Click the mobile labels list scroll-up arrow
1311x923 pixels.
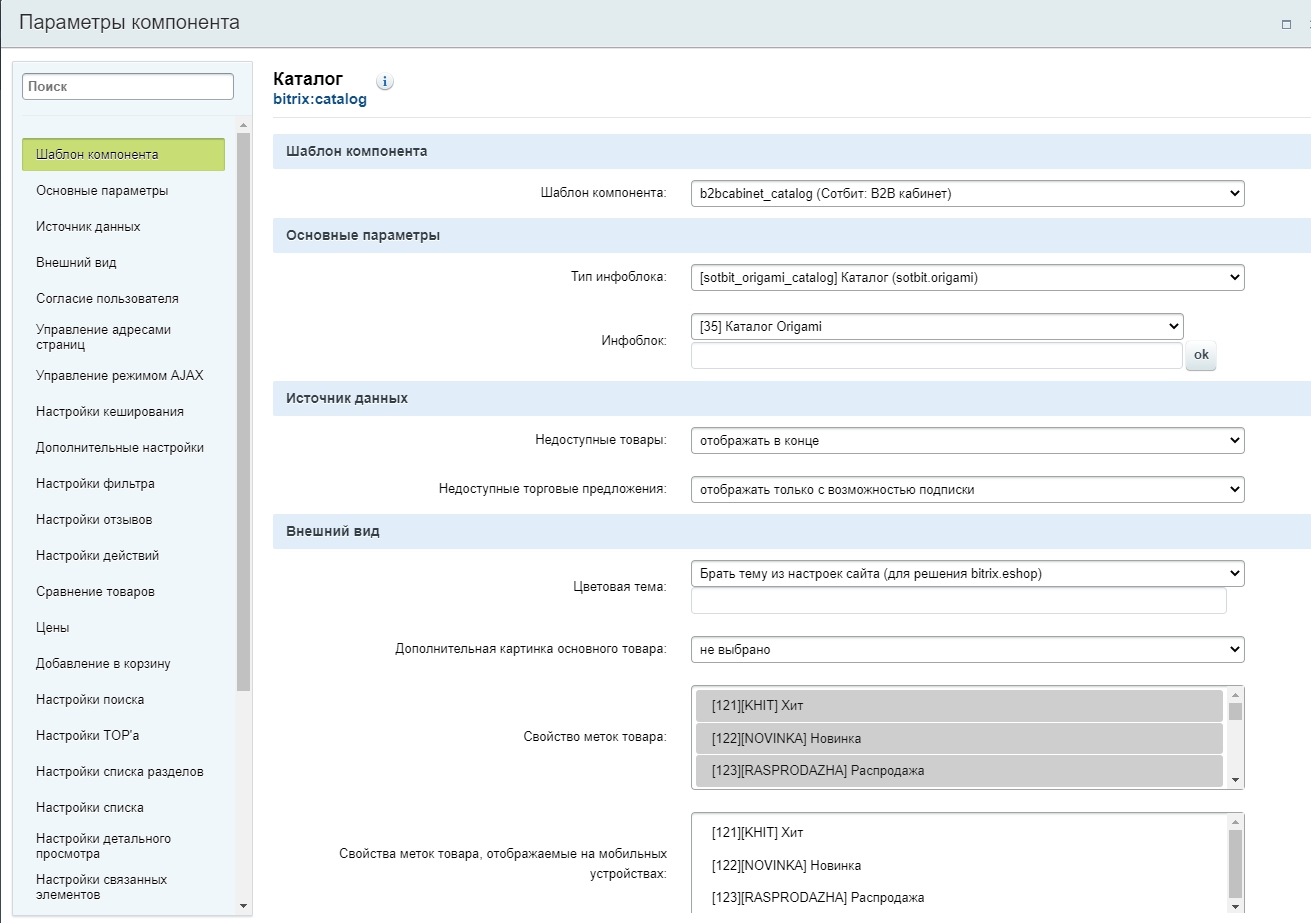[1235, 822]
